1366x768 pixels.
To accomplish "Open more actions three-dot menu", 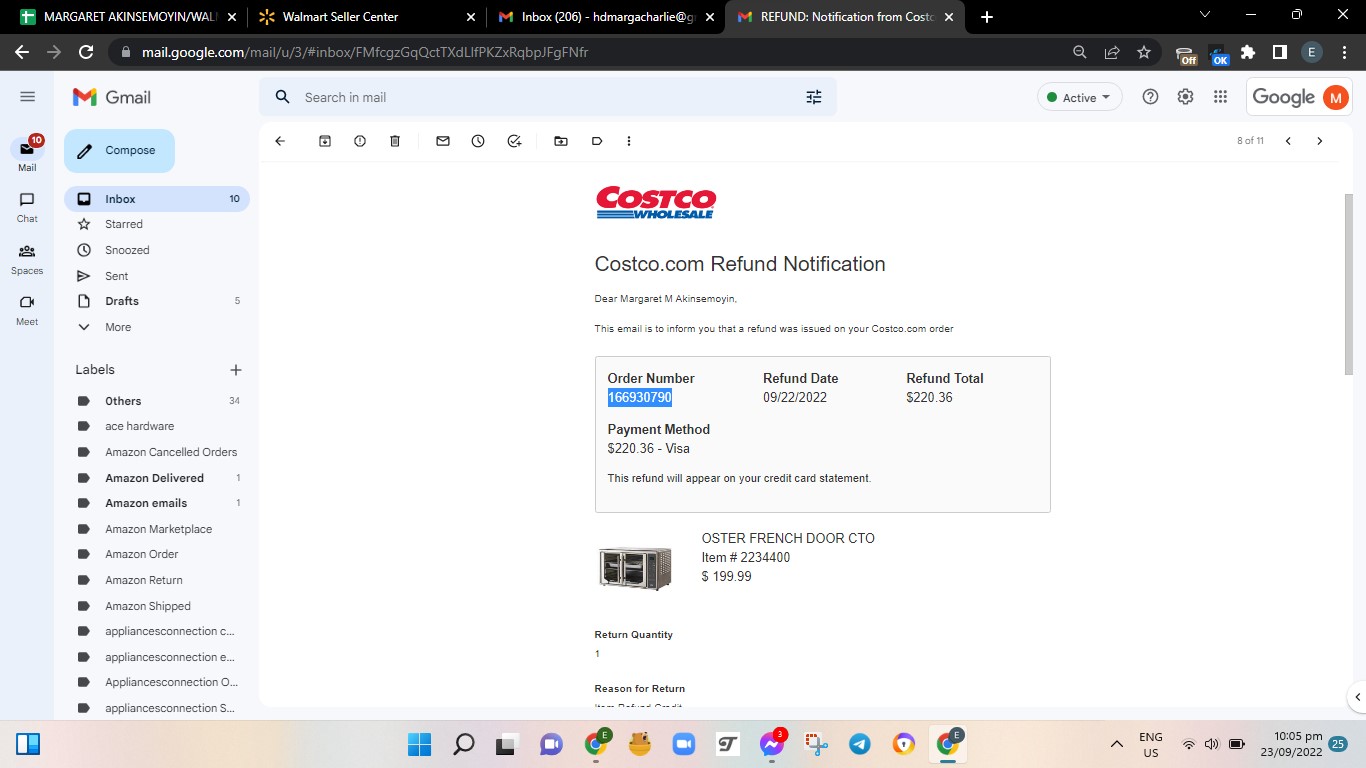I will pyautogui.click(x=629, y=141).
